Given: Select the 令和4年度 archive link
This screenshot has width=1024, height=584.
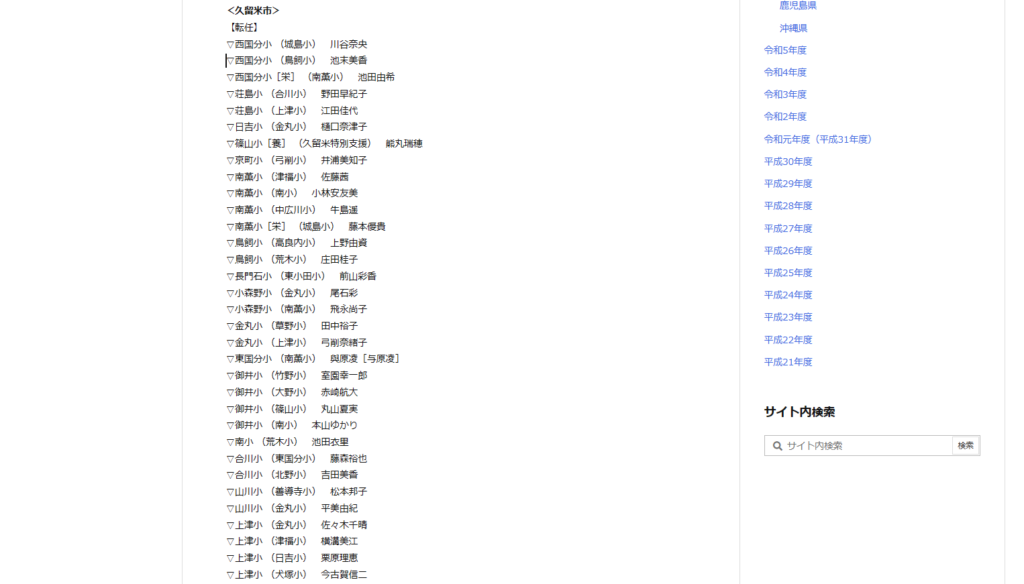Looking at the screenshot, I should [x=785, y=72].
